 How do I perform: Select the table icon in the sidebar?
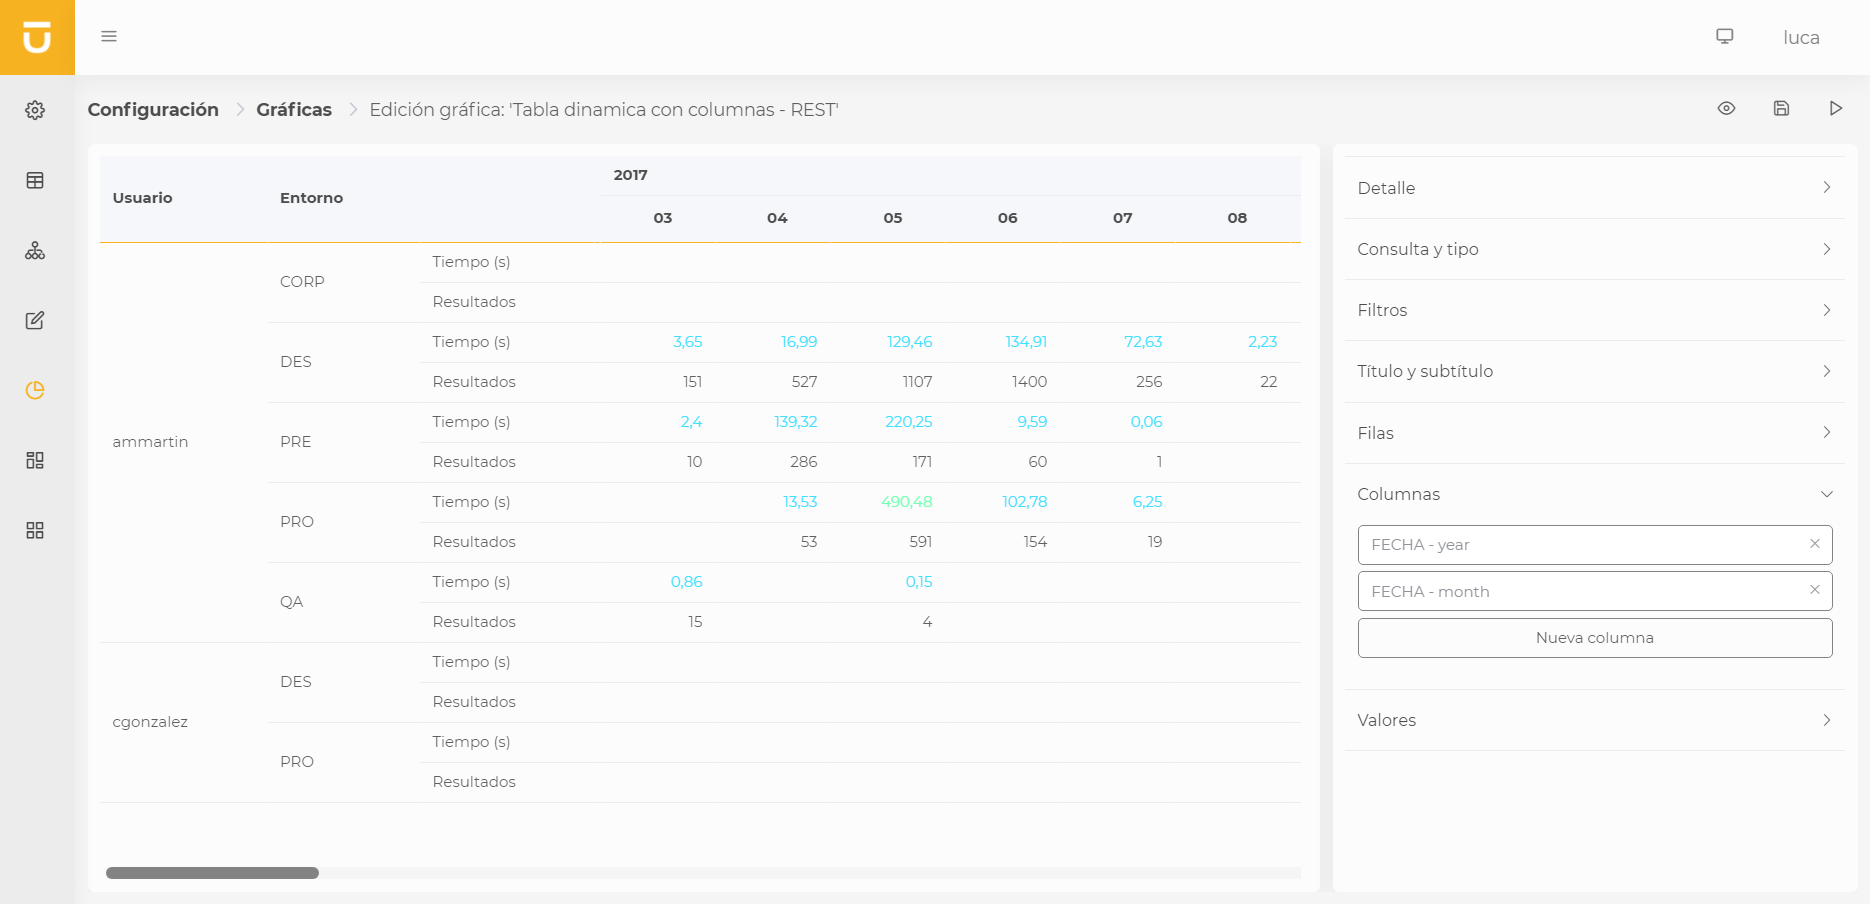[35, 180]
